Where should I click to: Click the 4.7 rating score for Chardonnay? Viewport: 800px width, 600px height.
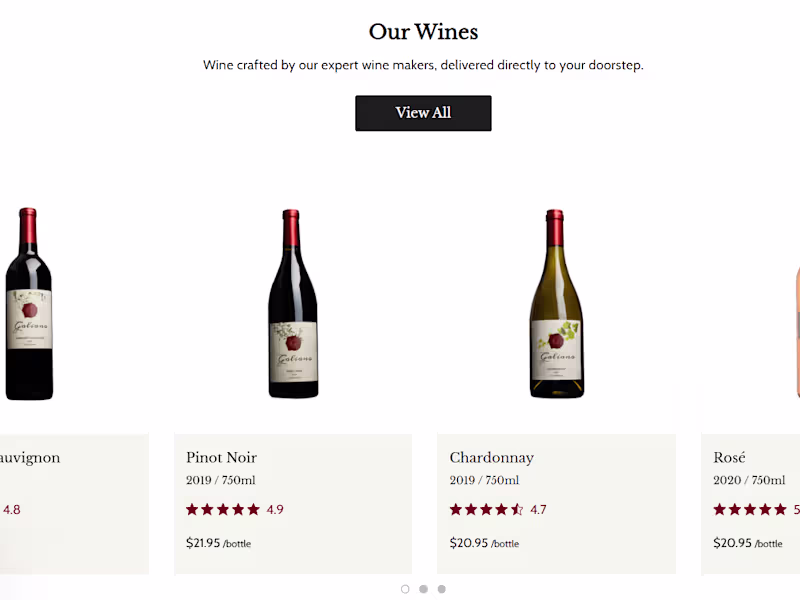(538, 510)
